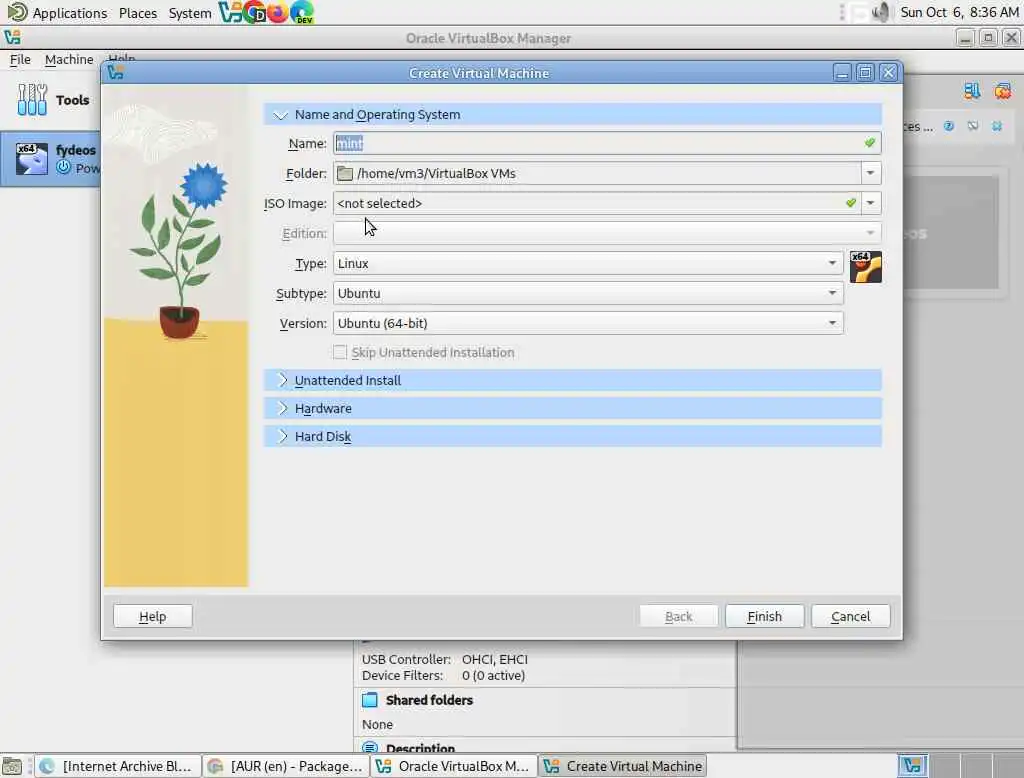Image resolution: width=1024 pixels, height=778 pixels.
Task: Open the volume control in system tray
Action: click(x=881, y=12)
